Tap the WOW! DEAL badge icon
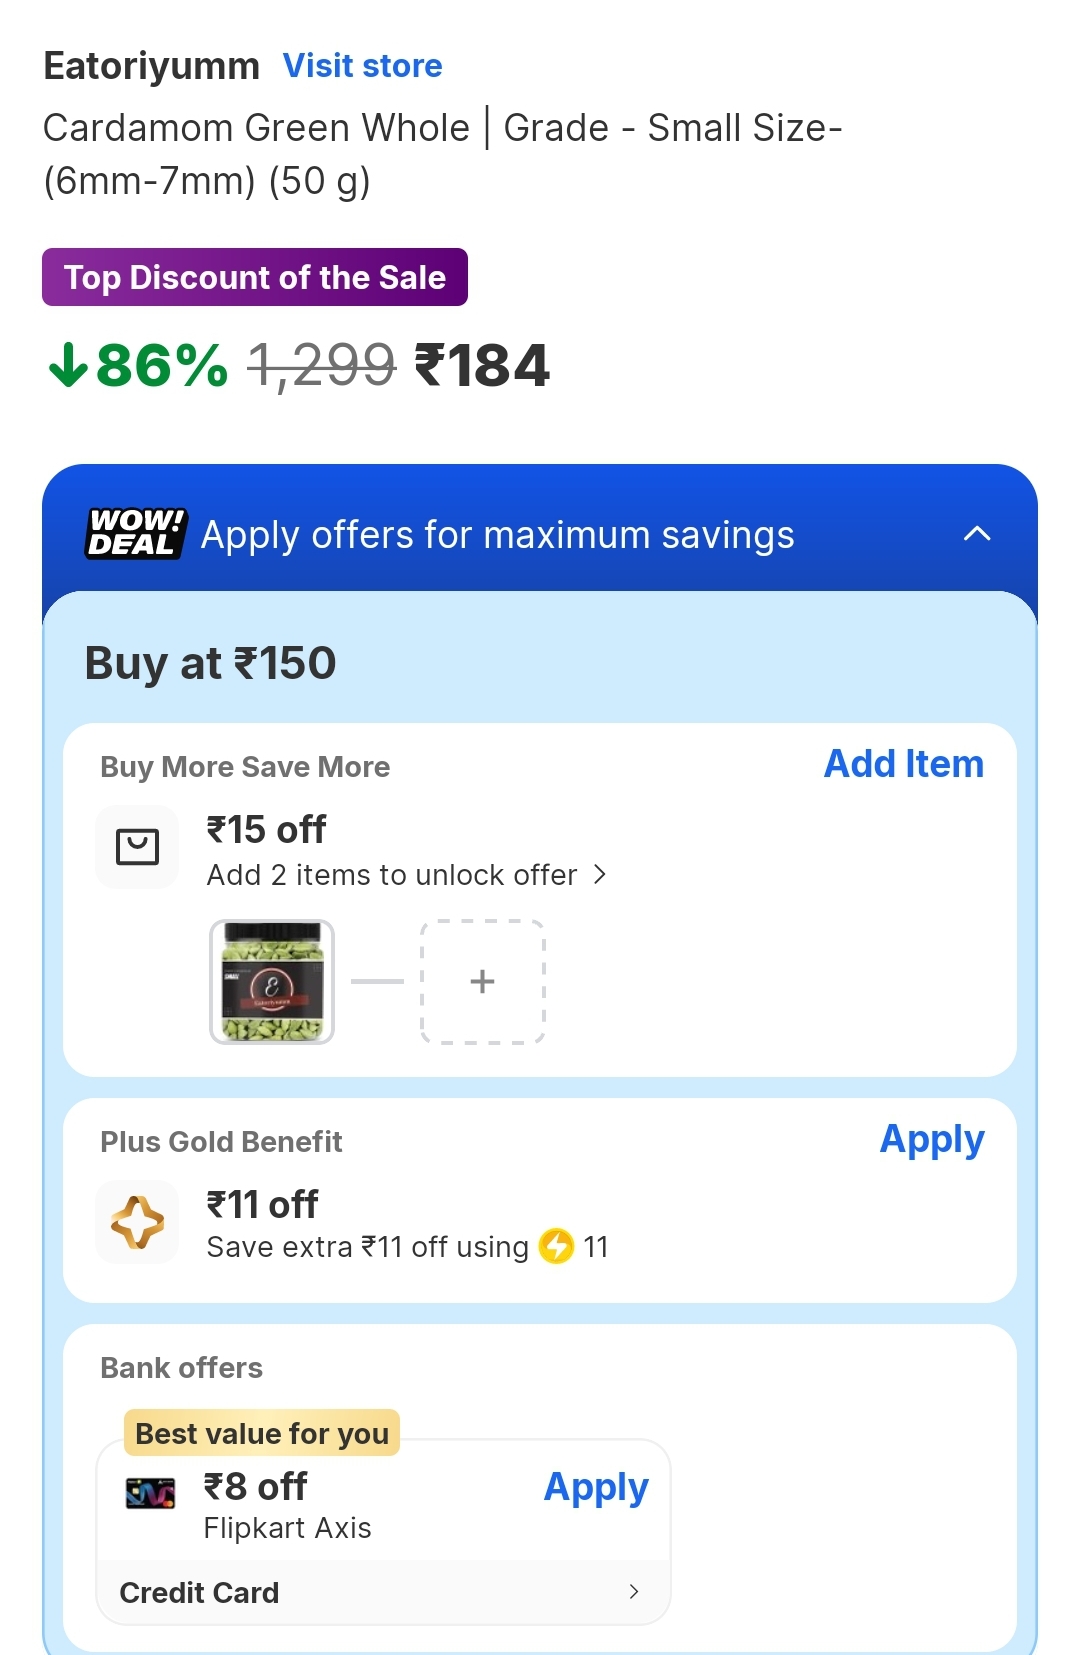The height and width of the screenshot is (1655, 1080). click(136, 533)
